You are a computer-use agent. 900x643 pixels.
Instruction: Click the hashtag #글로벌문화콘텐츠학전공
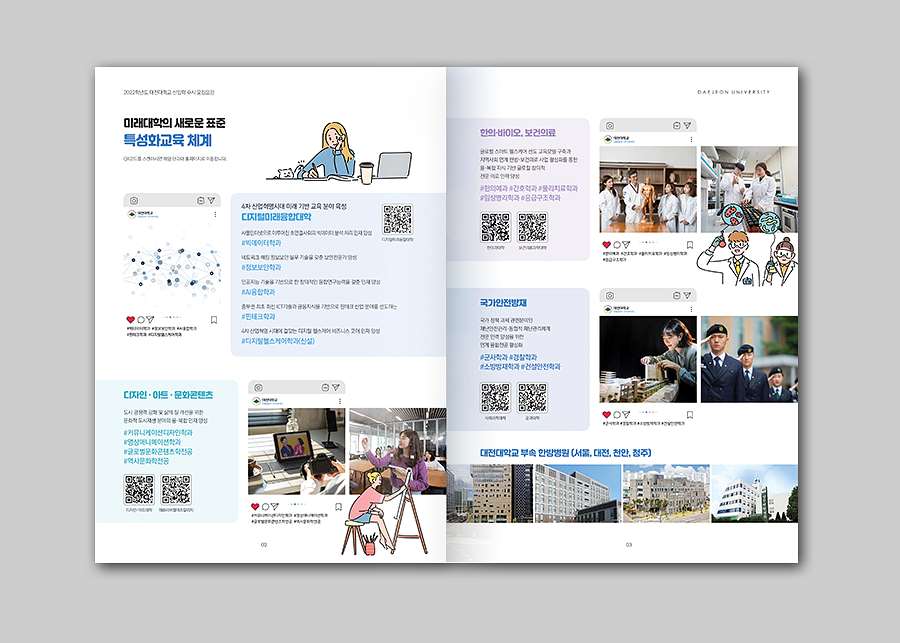click(158, 452)
